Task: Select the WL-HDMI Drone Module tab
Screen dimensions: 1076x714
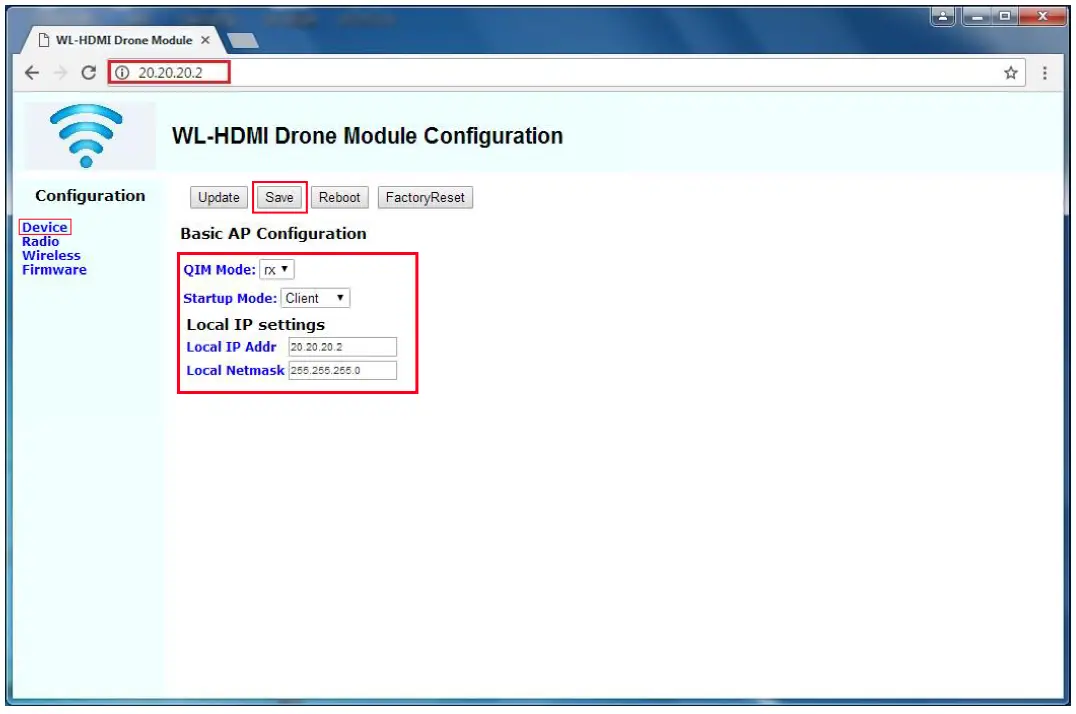Action: [x=124, y=40]
